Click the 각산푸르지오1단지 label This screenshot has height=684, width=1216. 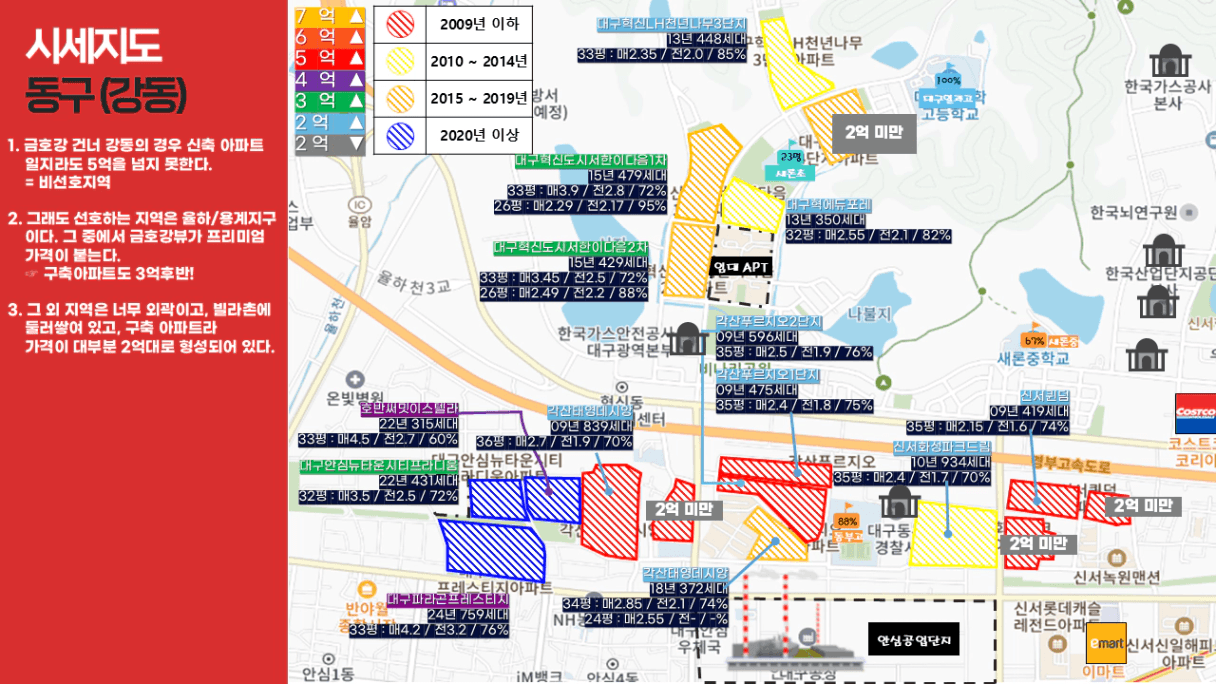pyautogui.click(x=768, y=375)
